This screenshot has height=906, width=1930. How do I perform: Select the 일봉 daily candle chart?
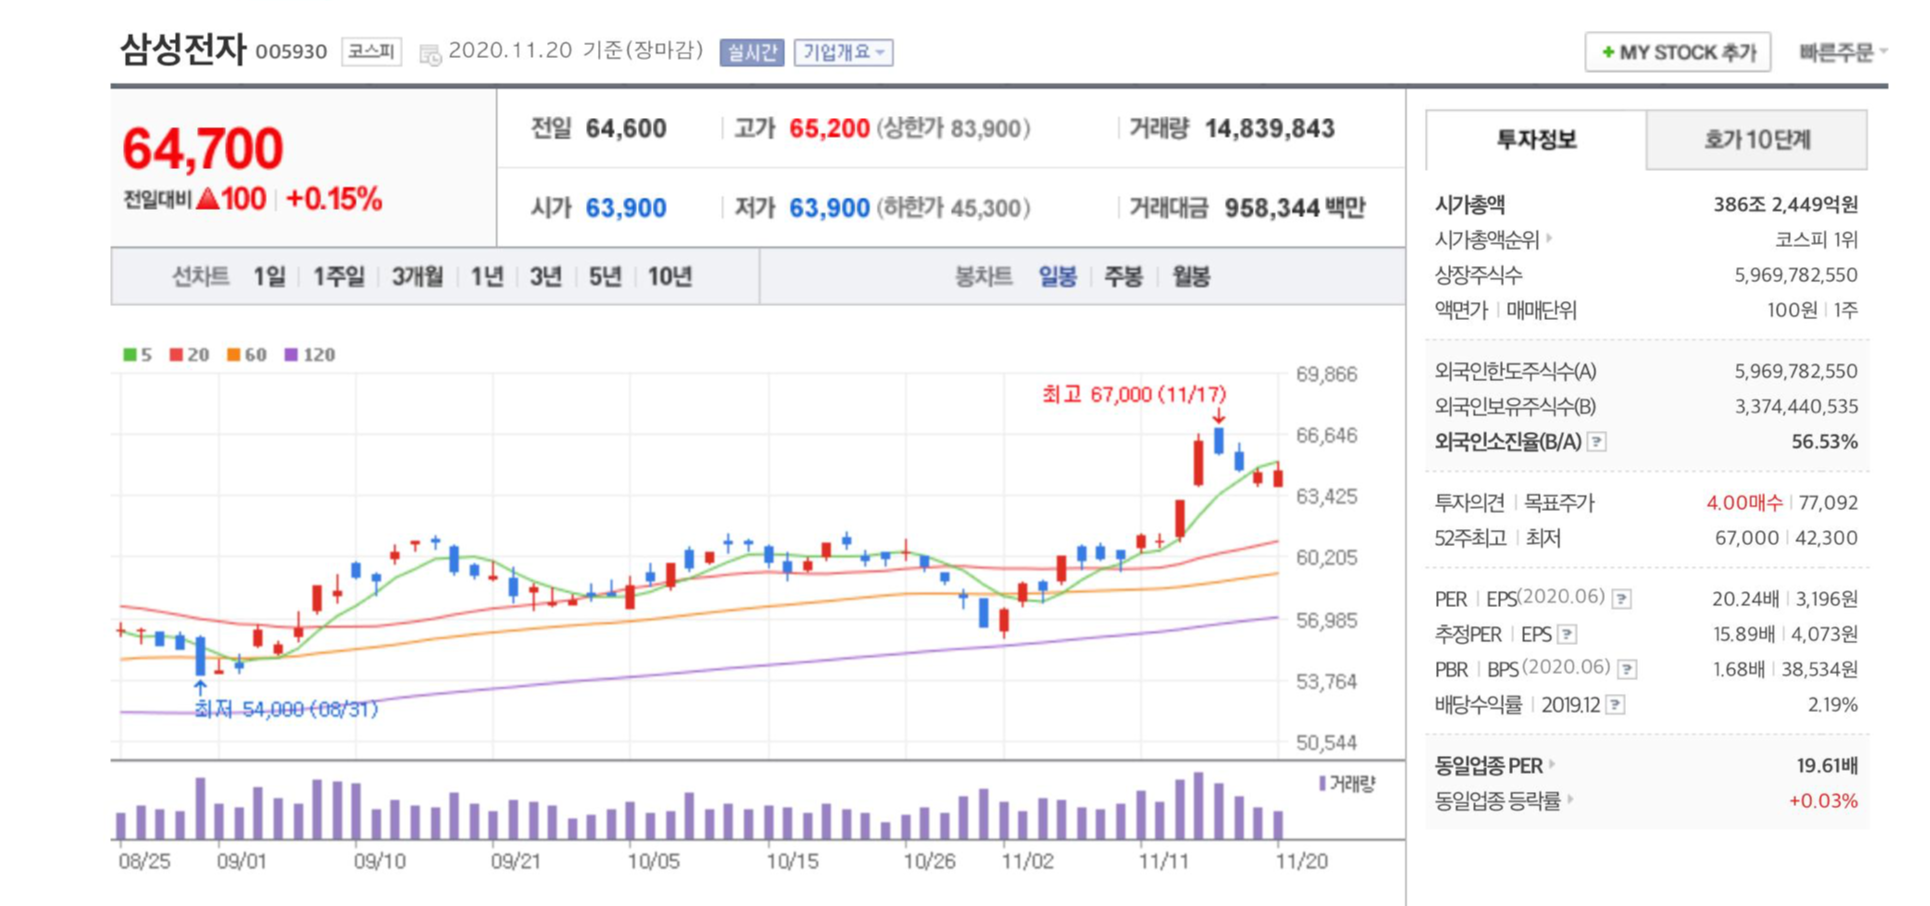coord(1057,276)
